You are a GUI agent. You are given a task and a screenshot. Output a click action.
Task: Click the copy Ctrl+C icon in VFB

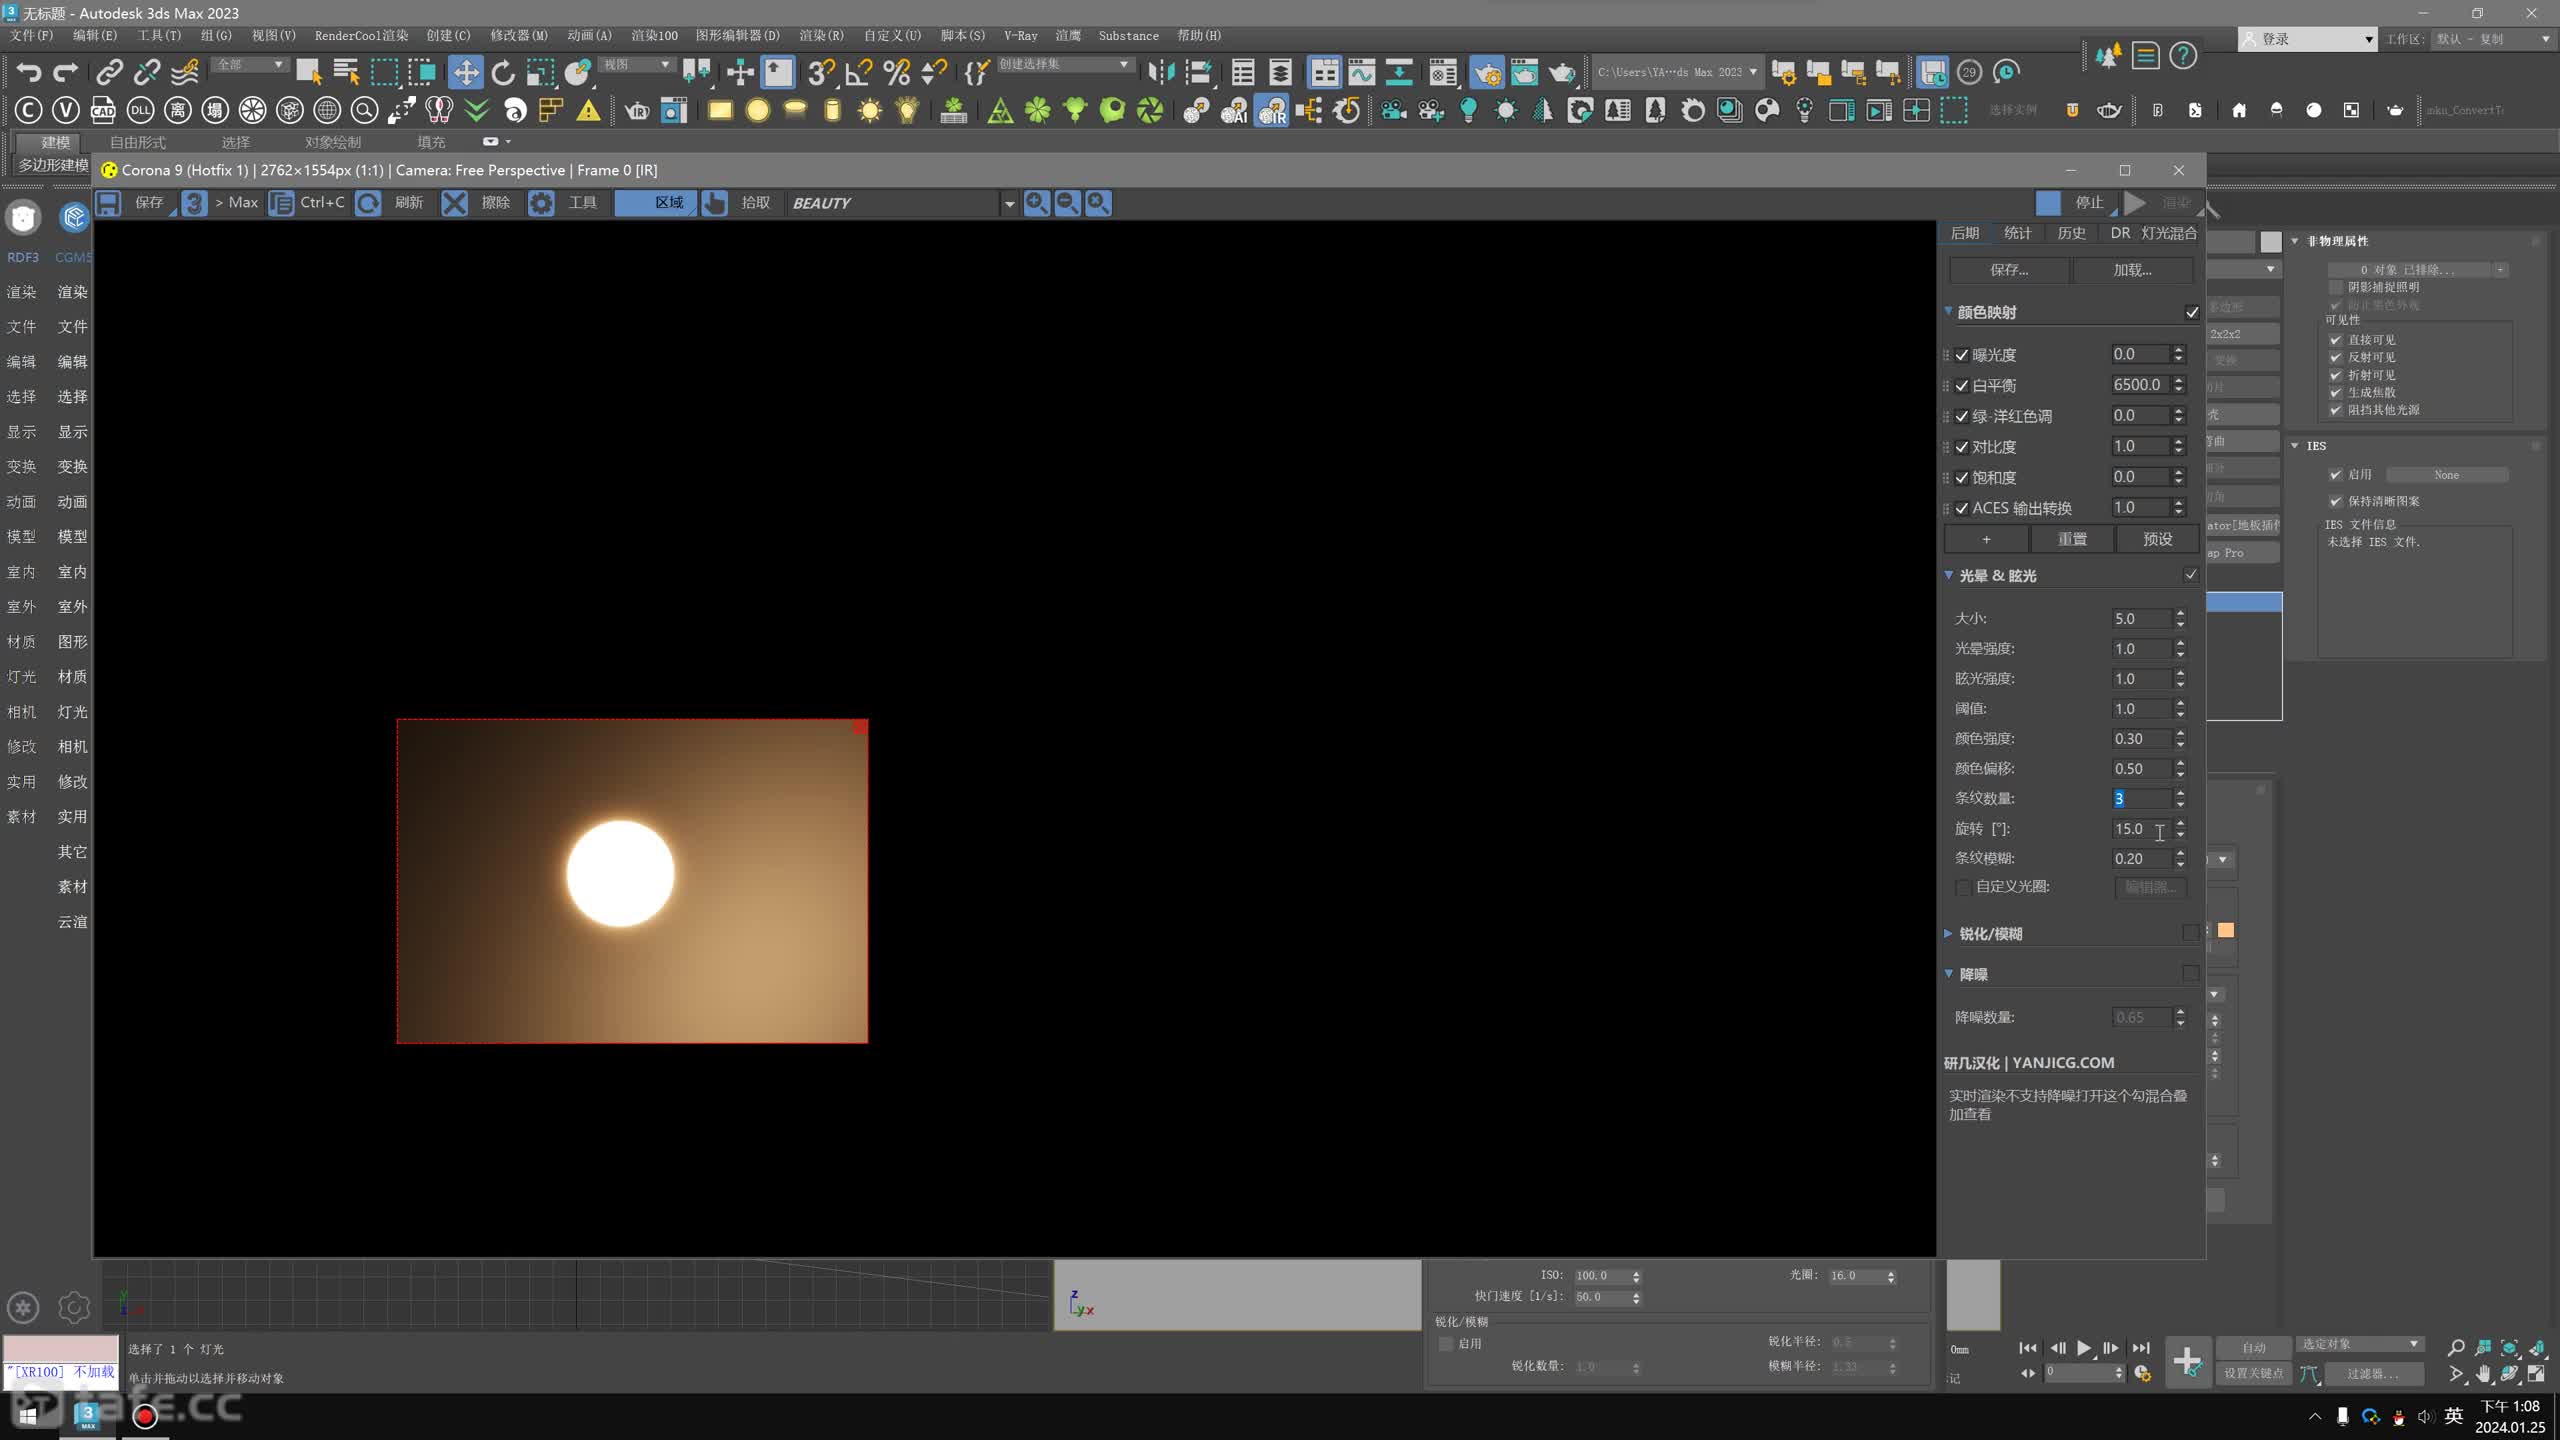click(282, 203)
